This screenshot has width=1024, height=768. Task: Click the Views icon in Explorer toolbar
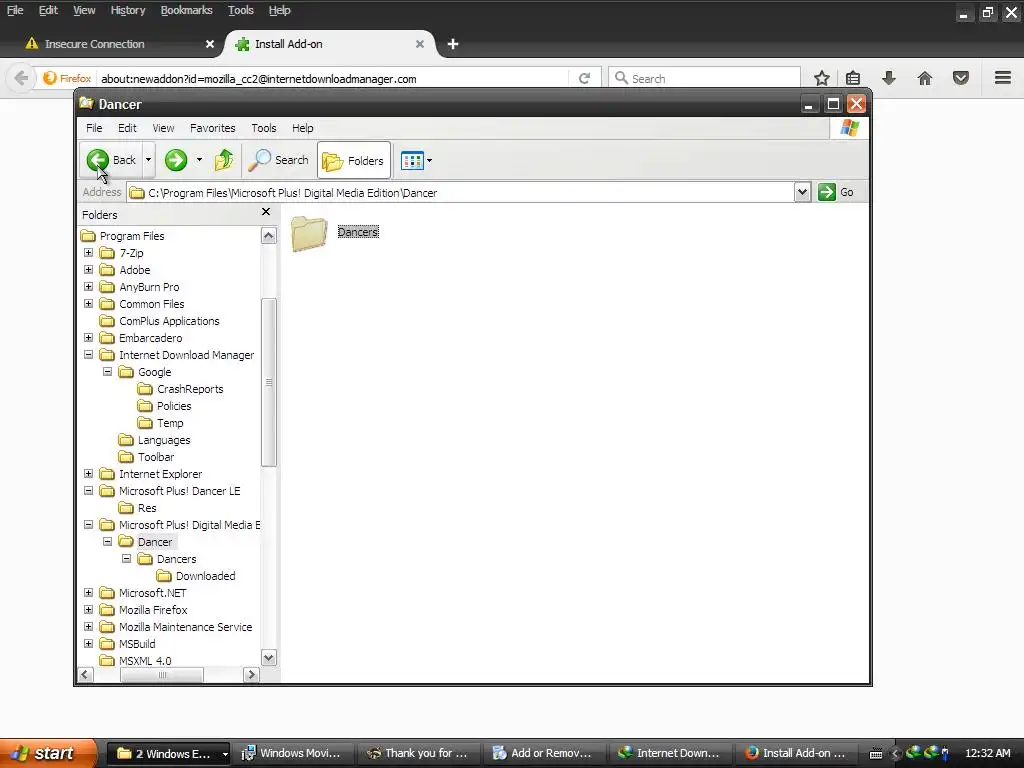[412, 160]
